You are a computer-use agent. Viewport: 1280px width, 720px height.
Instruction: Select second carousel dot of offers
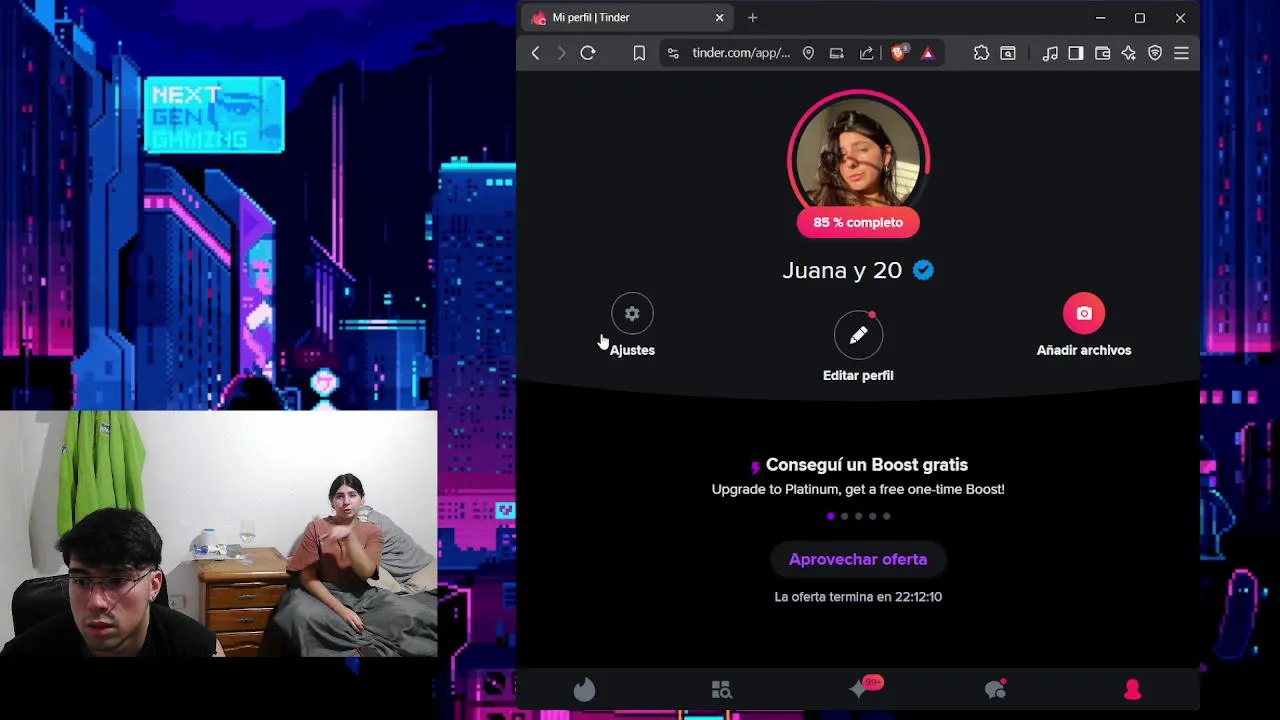click(x=844, y=516)
